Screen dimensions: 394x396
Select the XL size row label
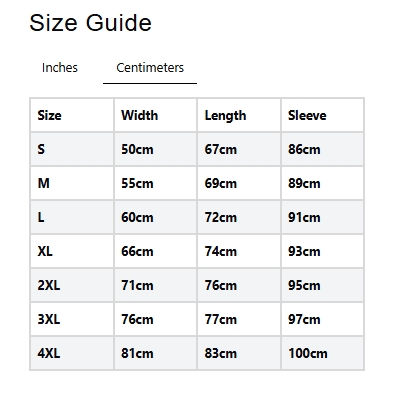pos(45,251)
